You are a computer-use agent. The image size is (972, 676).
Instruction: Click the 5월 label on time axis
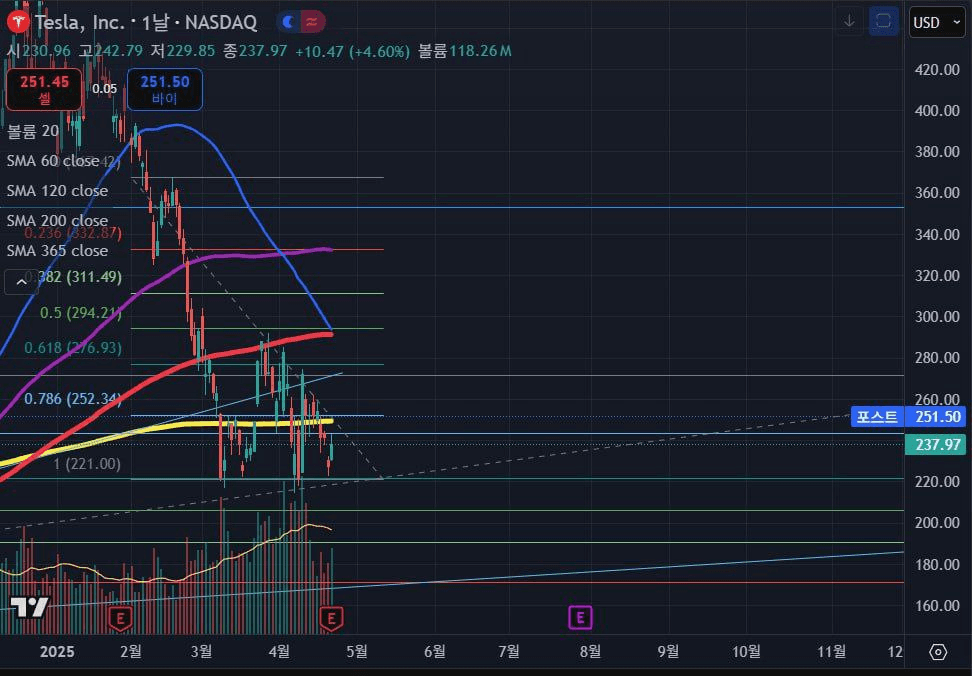pos(356,652)
